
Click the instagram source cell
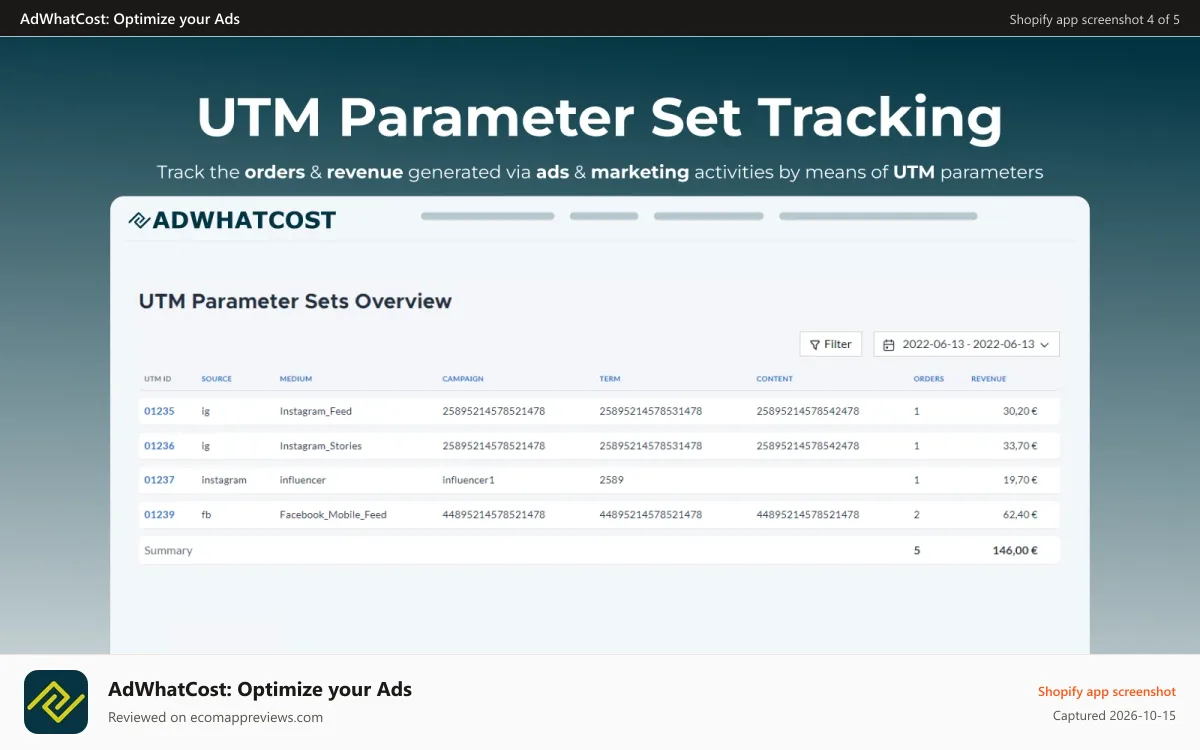[x=224, y=480]
